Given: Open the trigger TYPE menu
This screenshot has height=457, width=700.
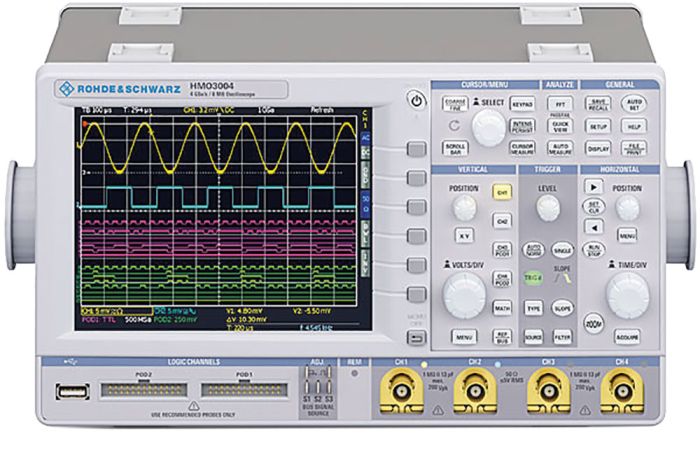Looking at the screenshot, I should (533, 308).
